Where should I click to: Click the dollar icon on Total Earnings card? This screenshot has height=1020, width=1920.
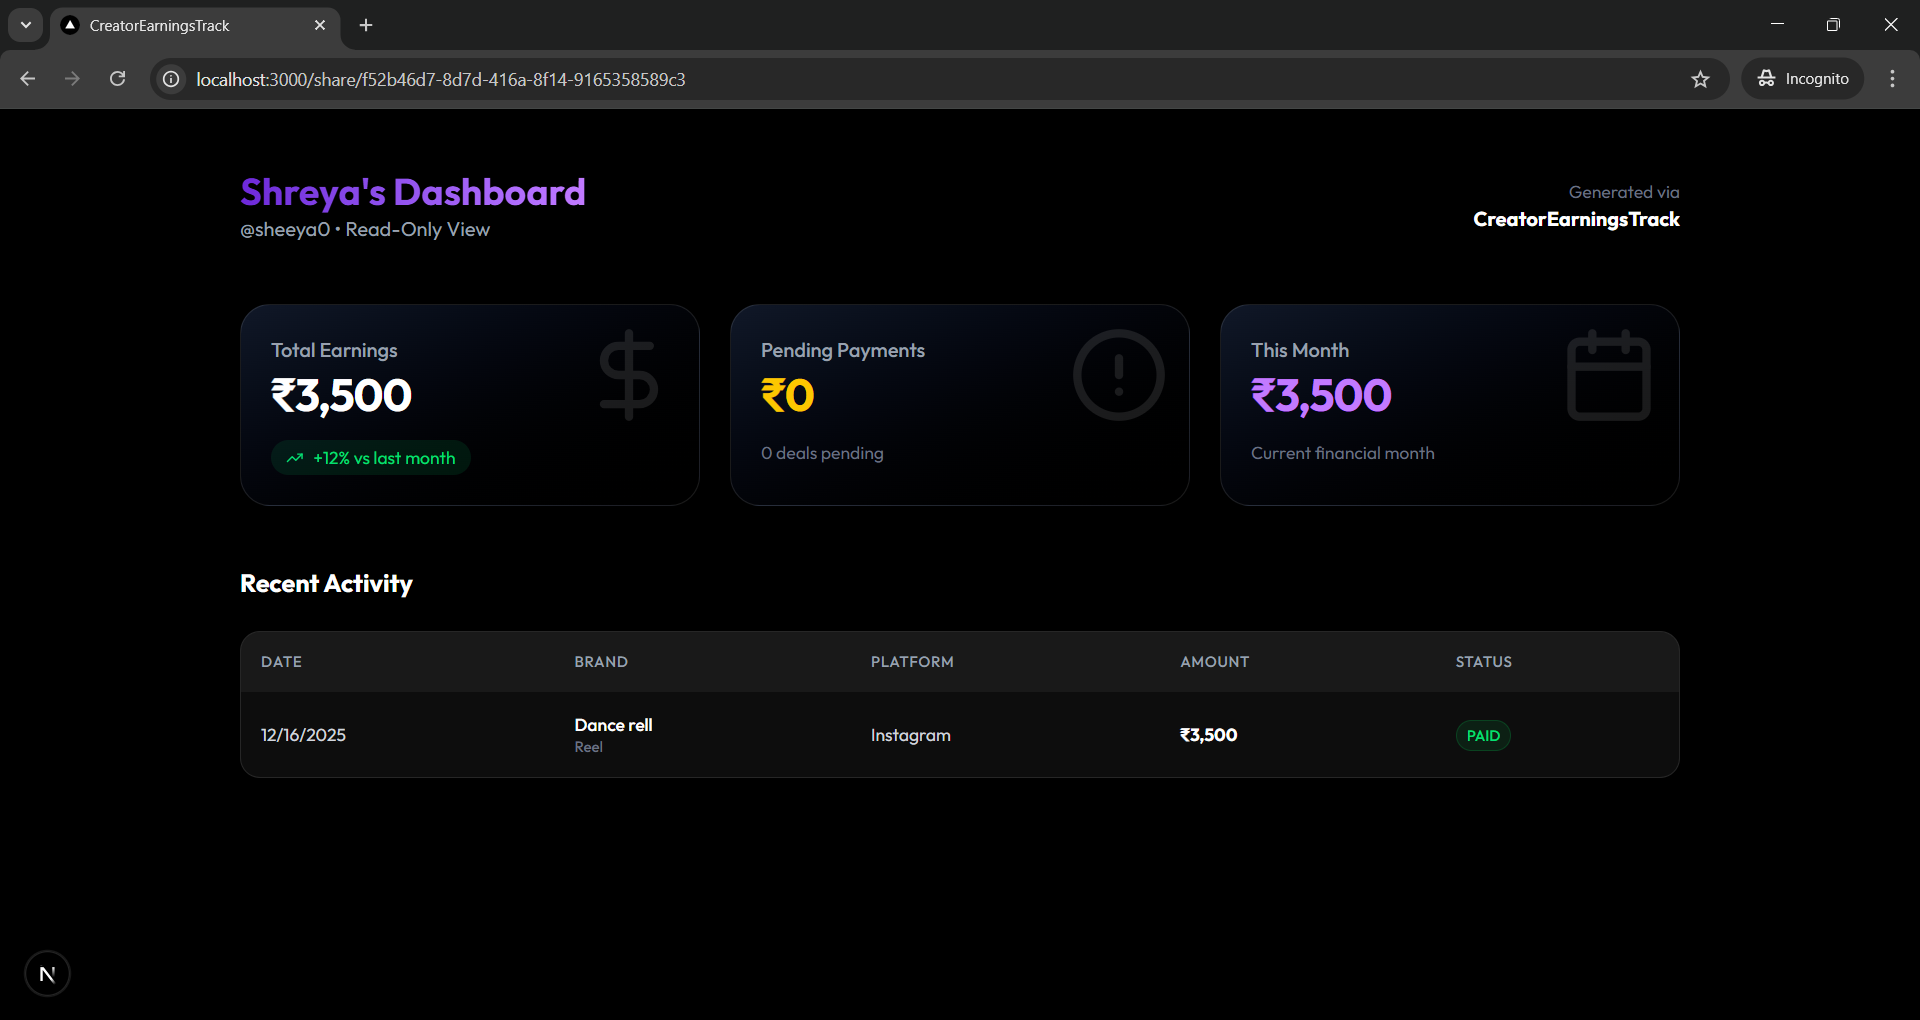pyautogui.click(x=627, y=374)
